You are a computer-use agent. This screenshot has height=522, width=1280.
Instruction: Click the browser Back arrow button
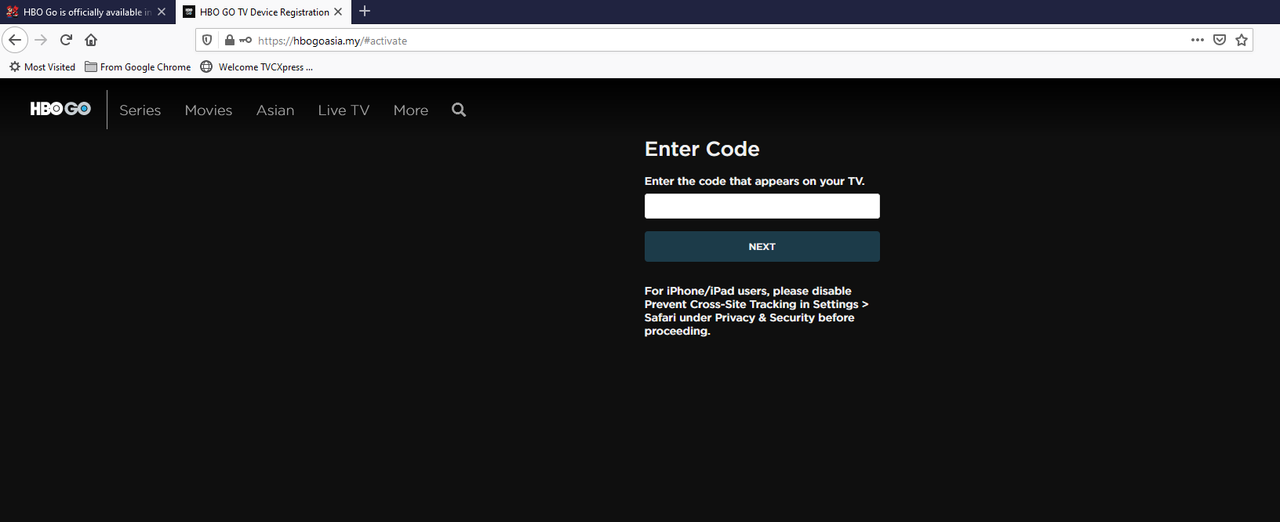(x=15, y=40)
